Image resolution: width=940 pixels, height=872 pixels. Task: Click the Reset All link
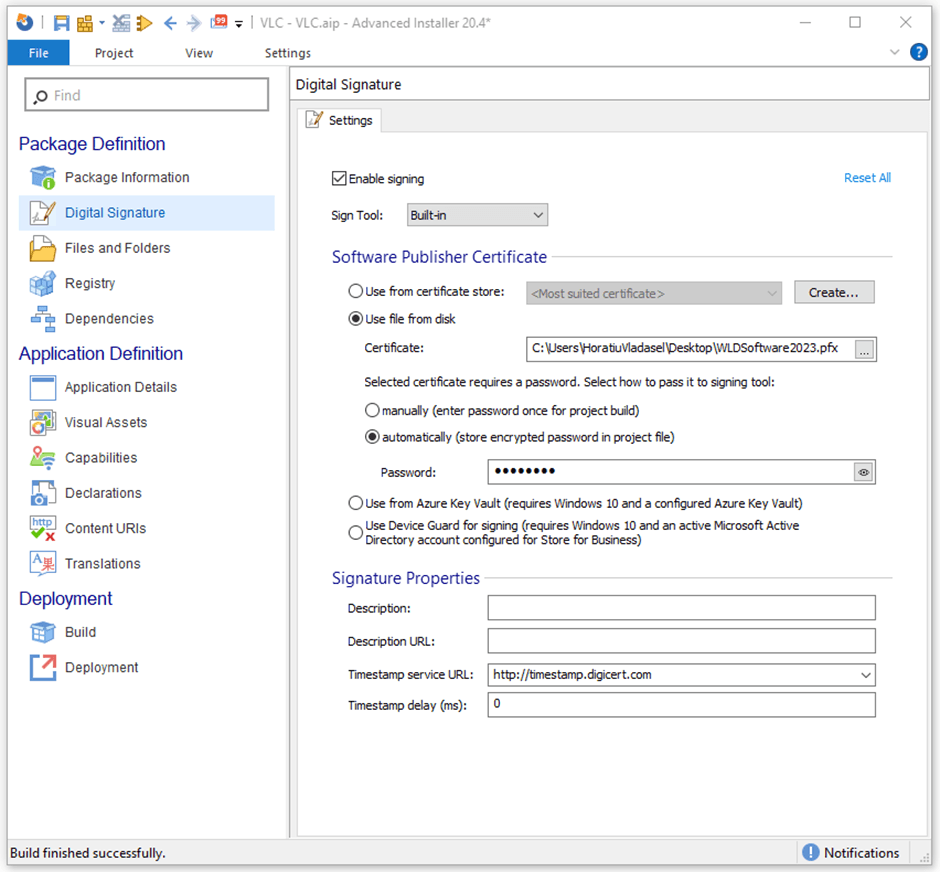[867, 178]
